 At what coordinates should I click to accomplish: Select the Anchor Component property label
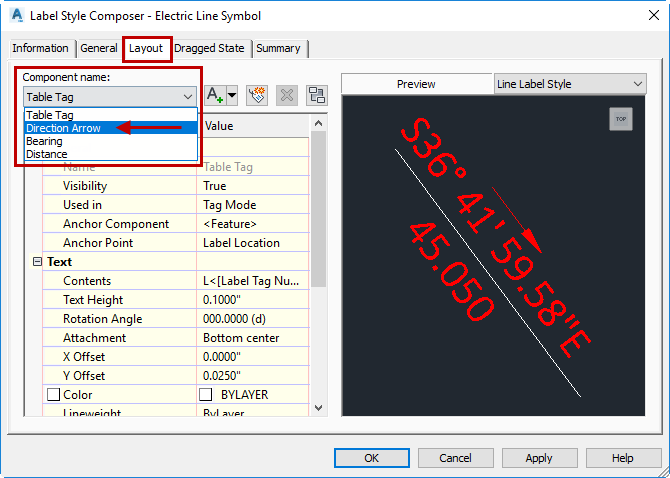click(x=116, y=224)
